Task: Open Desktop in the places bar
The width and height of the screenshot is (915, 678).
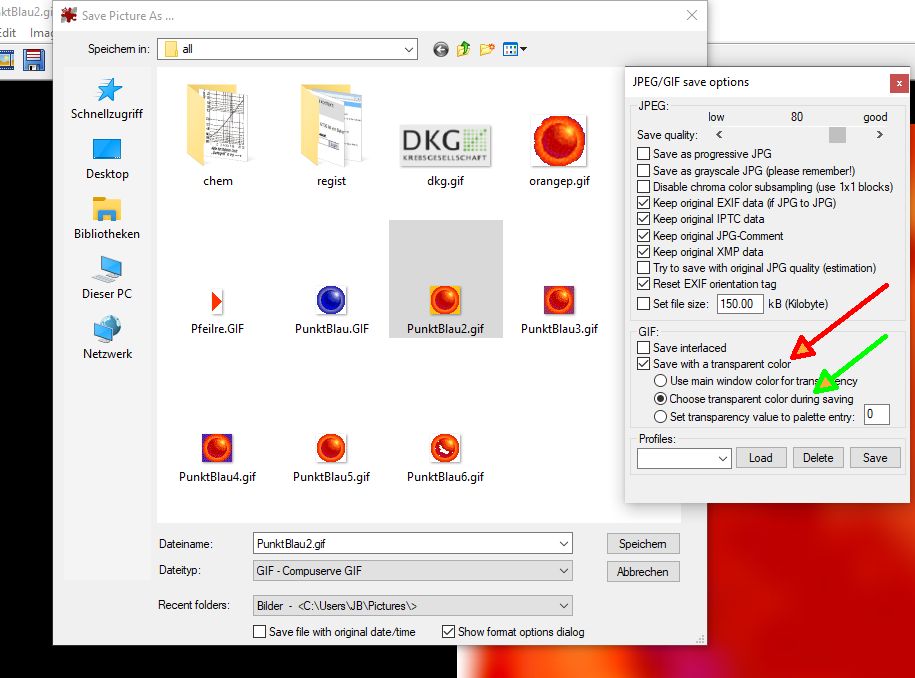Action: [x=107, y=159]
